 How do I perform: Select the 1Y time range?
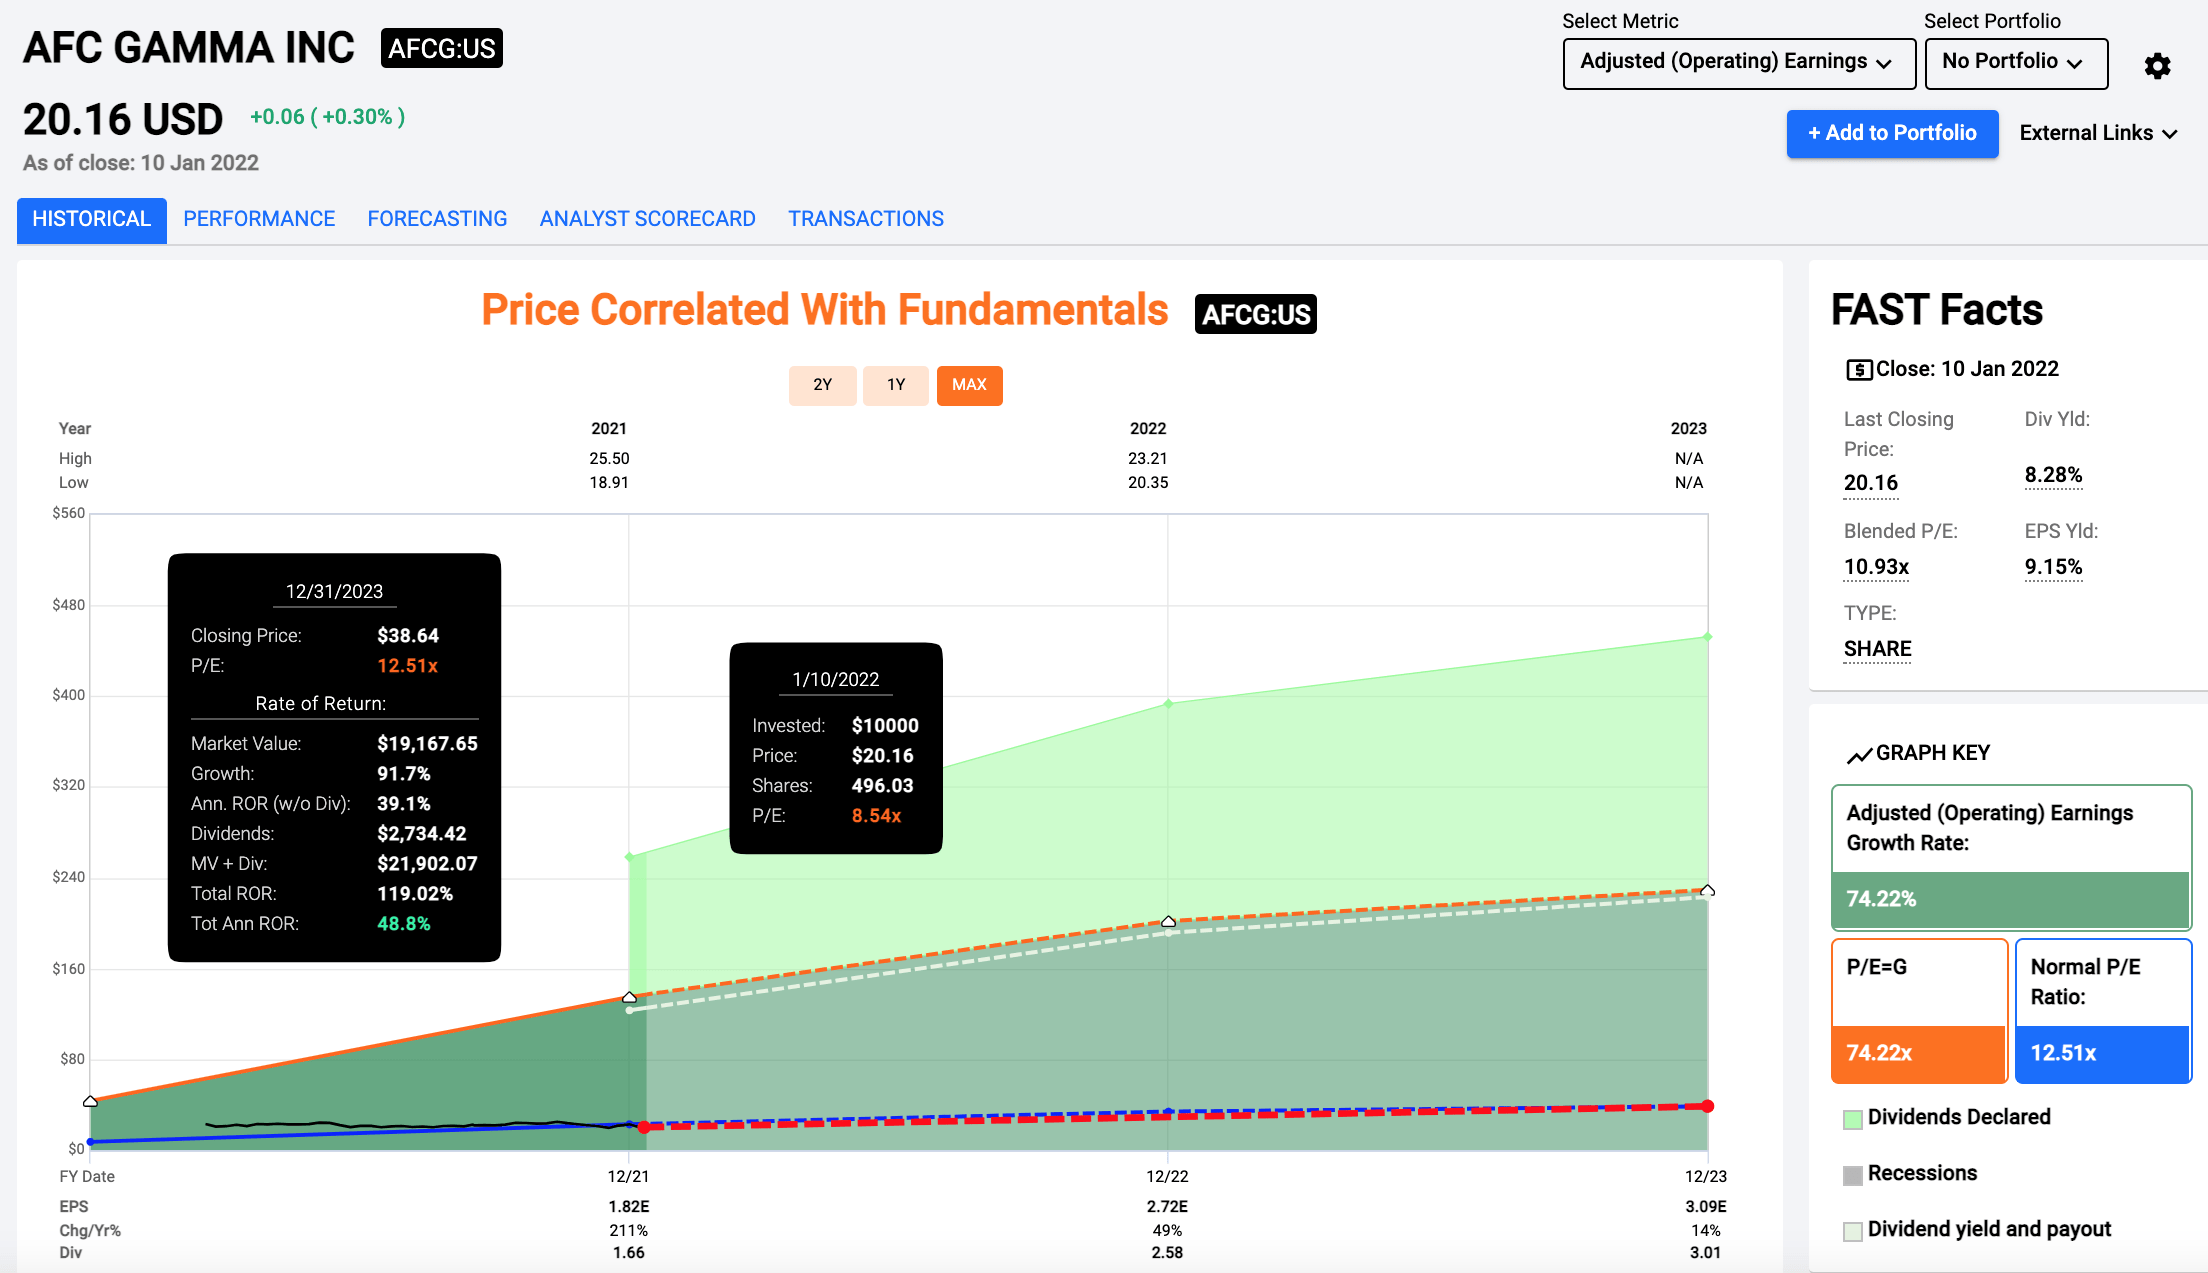(895, 385)
